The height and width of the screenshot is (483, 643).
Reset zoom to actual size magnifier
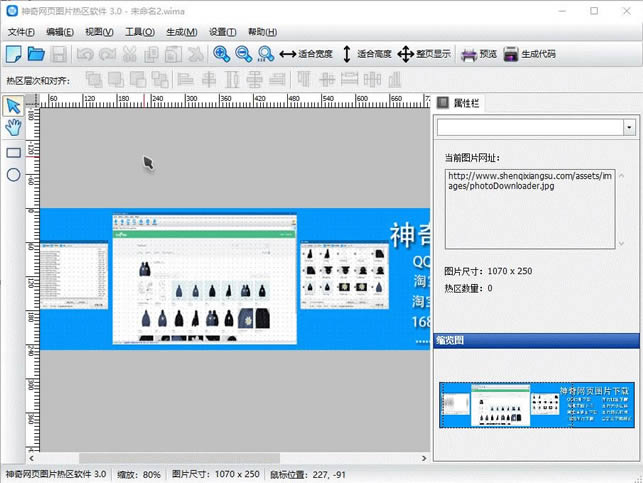(x=266, y=54)
